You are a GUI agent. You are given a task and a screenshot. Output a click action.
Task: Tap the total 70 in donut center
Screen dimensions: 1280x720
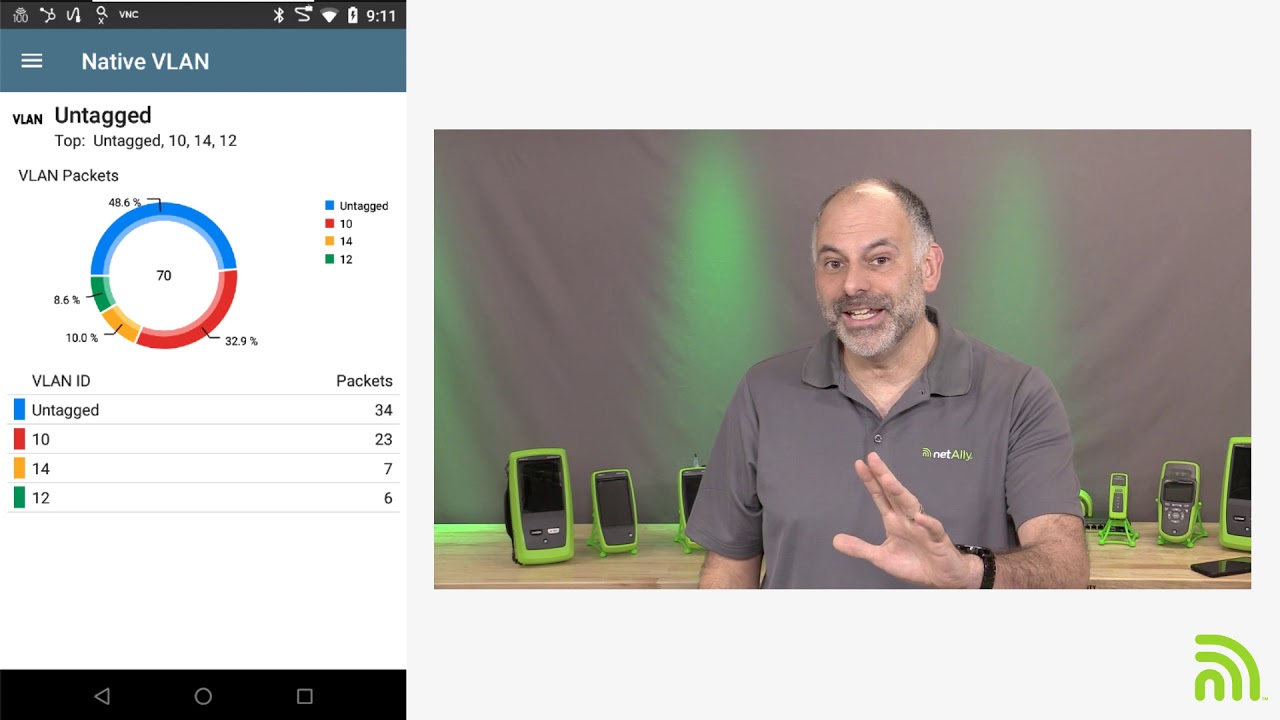(x=164, y=275)
